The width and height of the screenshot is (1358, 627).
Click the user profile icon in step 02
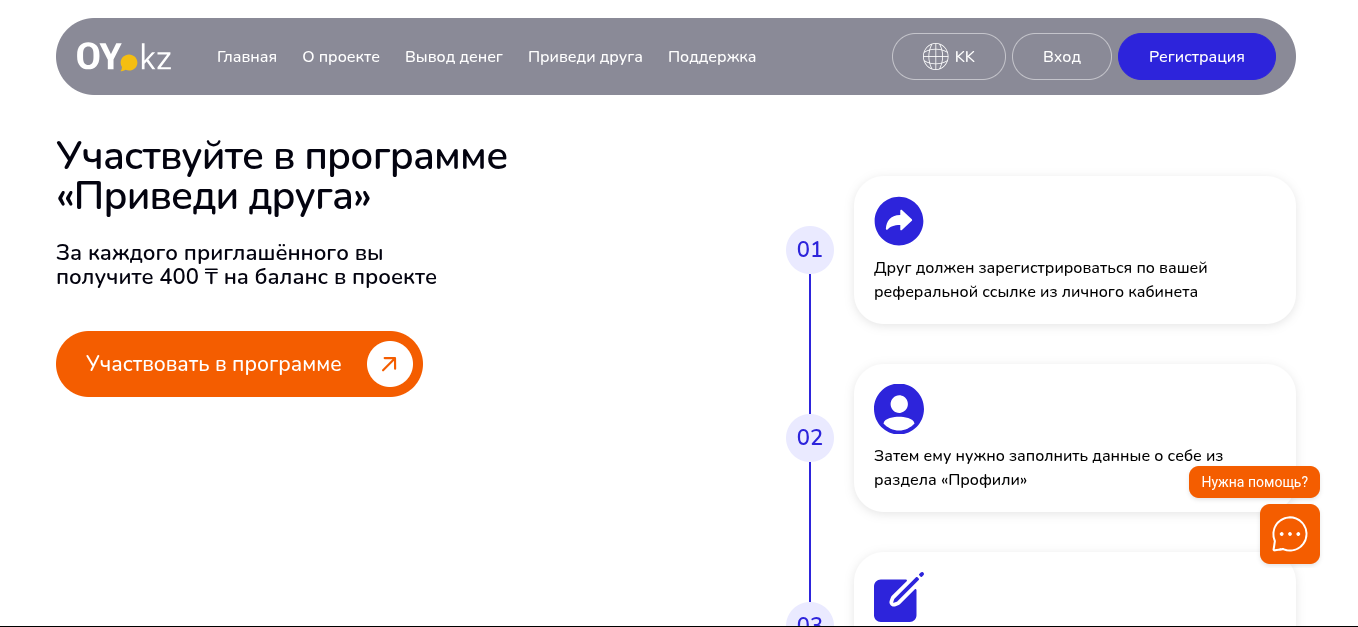click(x=898, y=408)
